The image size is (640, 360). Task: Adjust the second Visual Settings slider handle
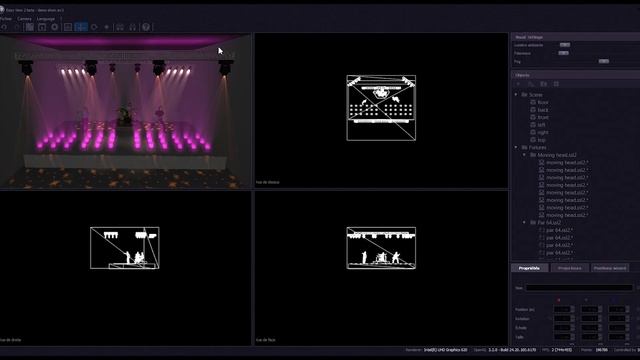[x=563, y=53]
